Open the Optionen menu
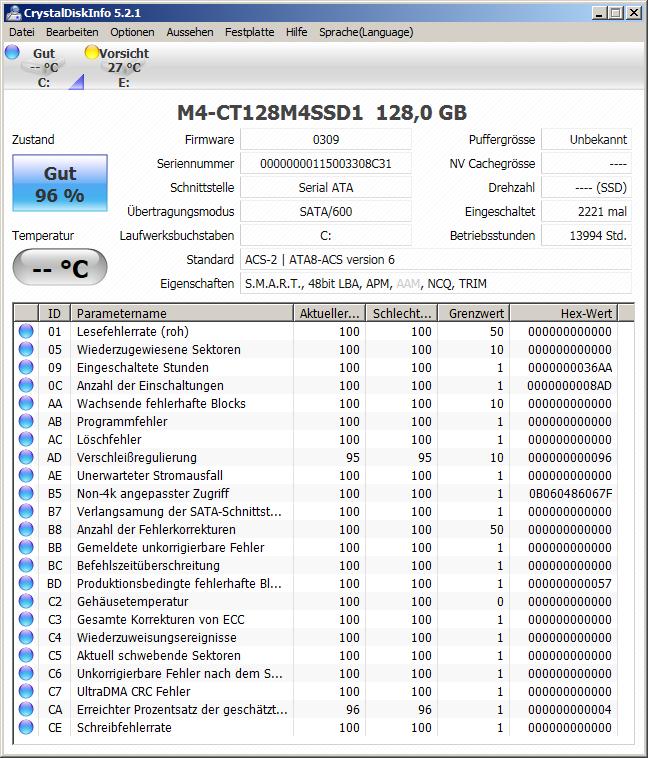Viewport: 648px width, 758px height. [x=133, y=32]
